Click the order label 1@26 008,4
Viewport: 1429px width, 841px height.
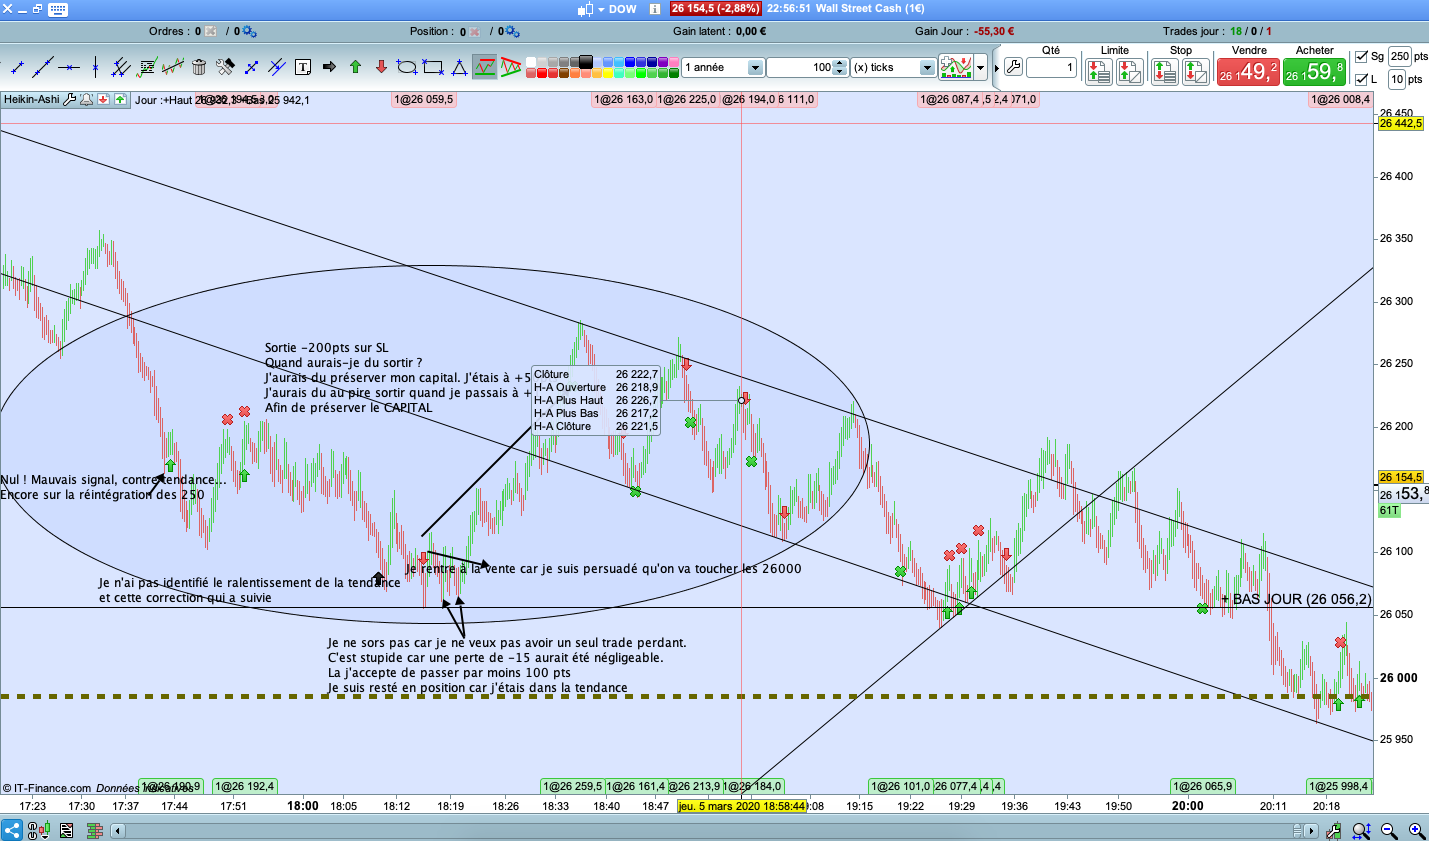(1340, 99)
